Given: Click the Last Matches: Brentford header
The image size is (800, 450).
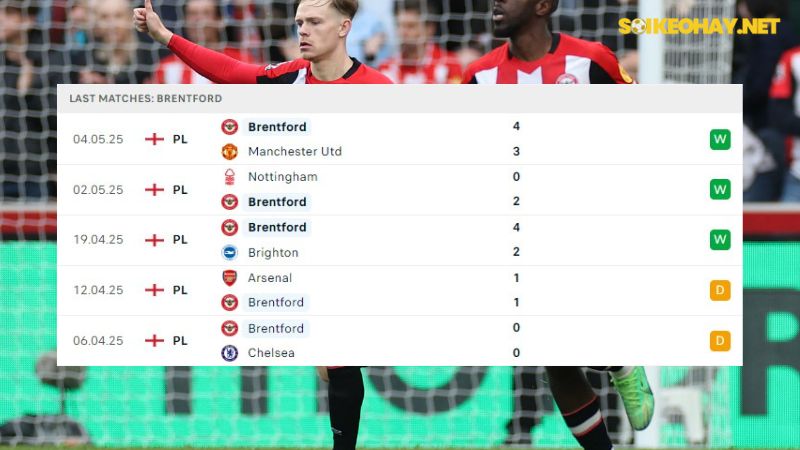Looking at the screenshot, I should (145, 98).
